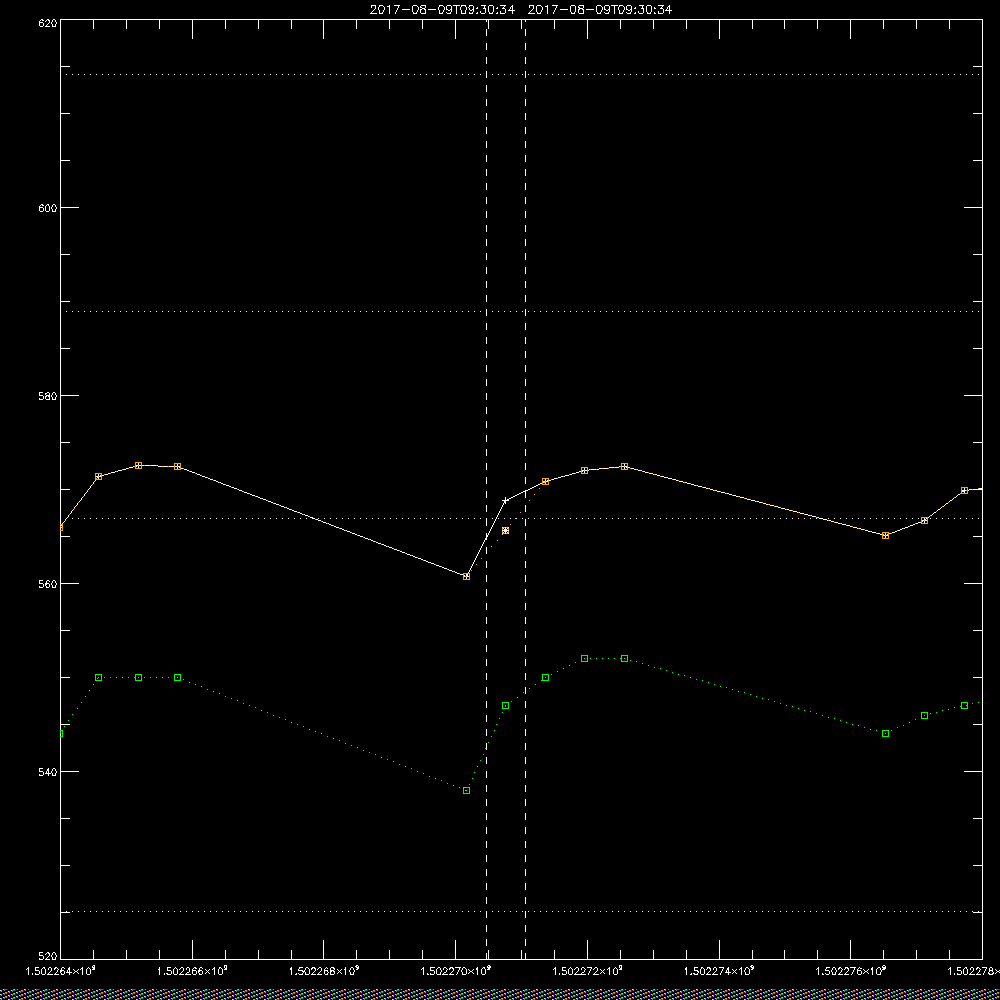1000x1000 pixels.
Task: Click the x-axis label 1.502272×10⁹
Action: click(587, 971)
